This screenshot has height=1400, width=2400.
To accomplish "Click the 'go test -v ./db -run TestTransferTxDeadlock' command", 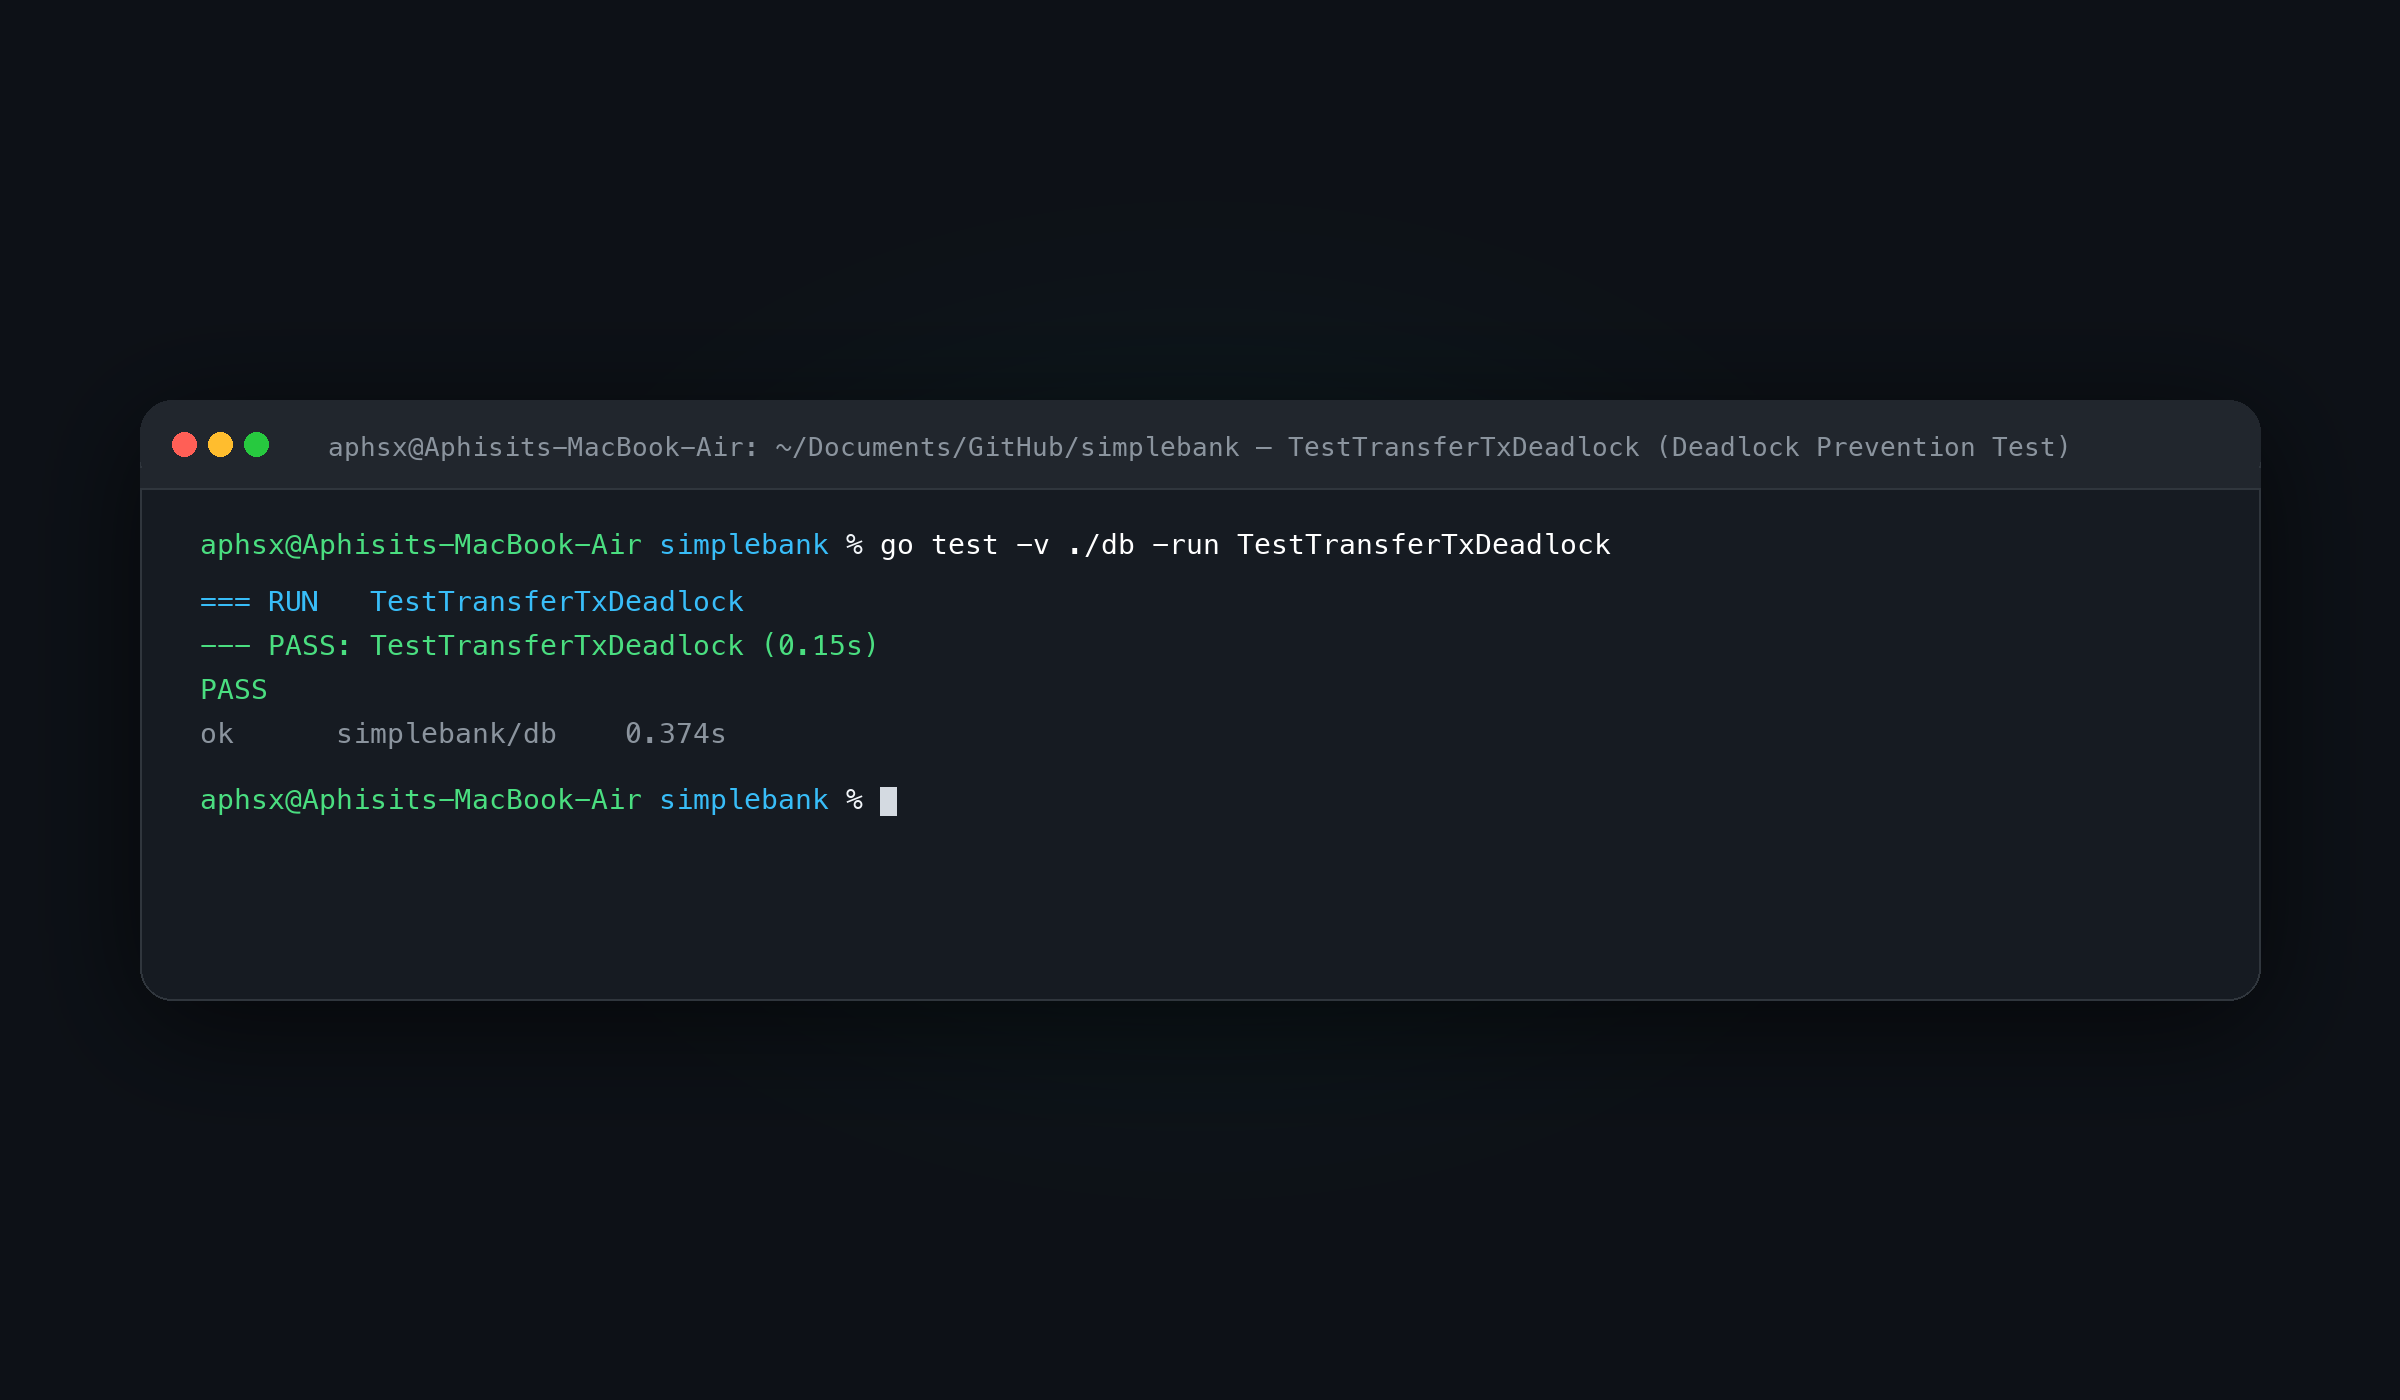I will coord(1245,545).
